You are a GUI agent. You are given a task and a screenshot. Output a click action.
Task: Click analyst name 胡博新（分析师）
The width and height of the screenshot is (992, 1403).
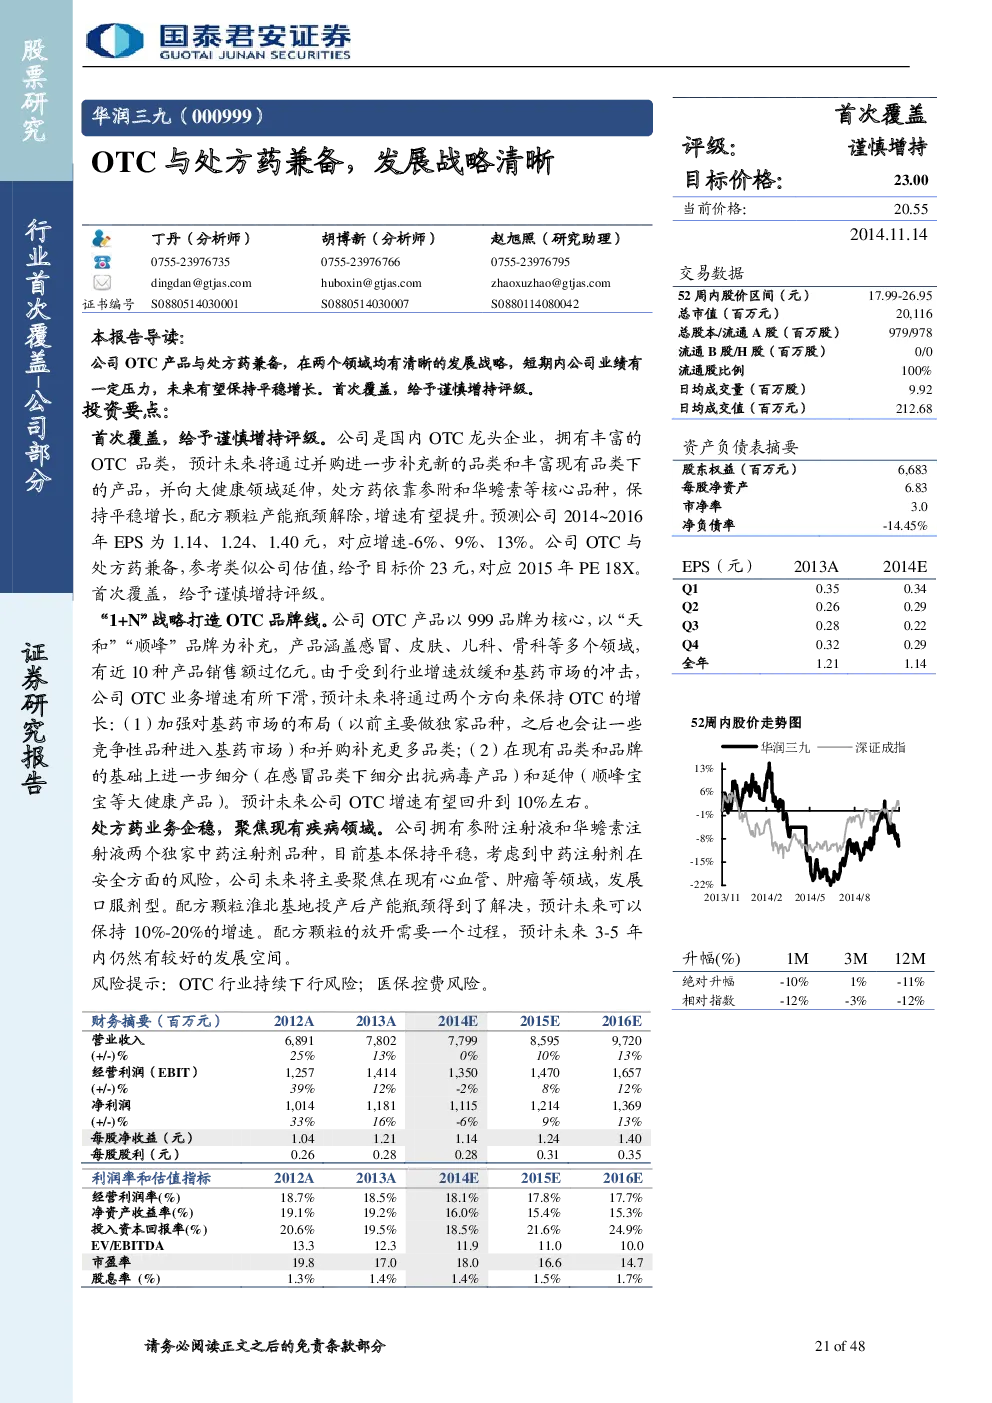click(378, 239)
